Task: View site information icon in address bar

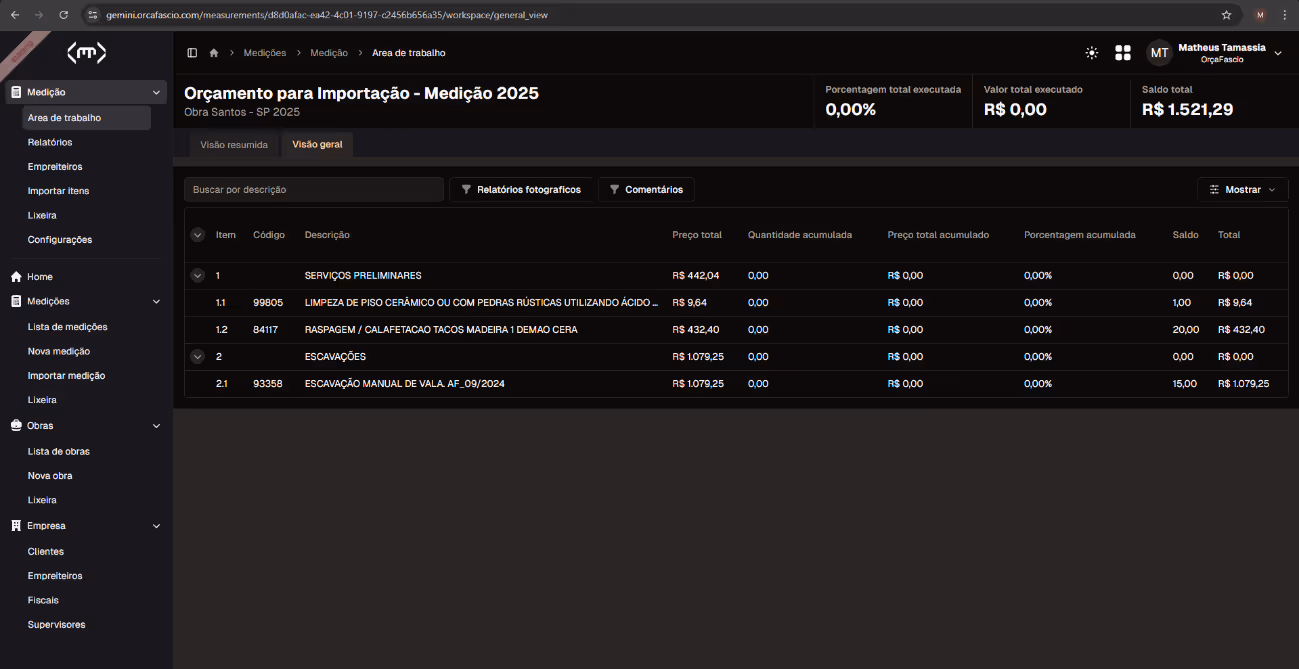Action: (x=93, y=15)
